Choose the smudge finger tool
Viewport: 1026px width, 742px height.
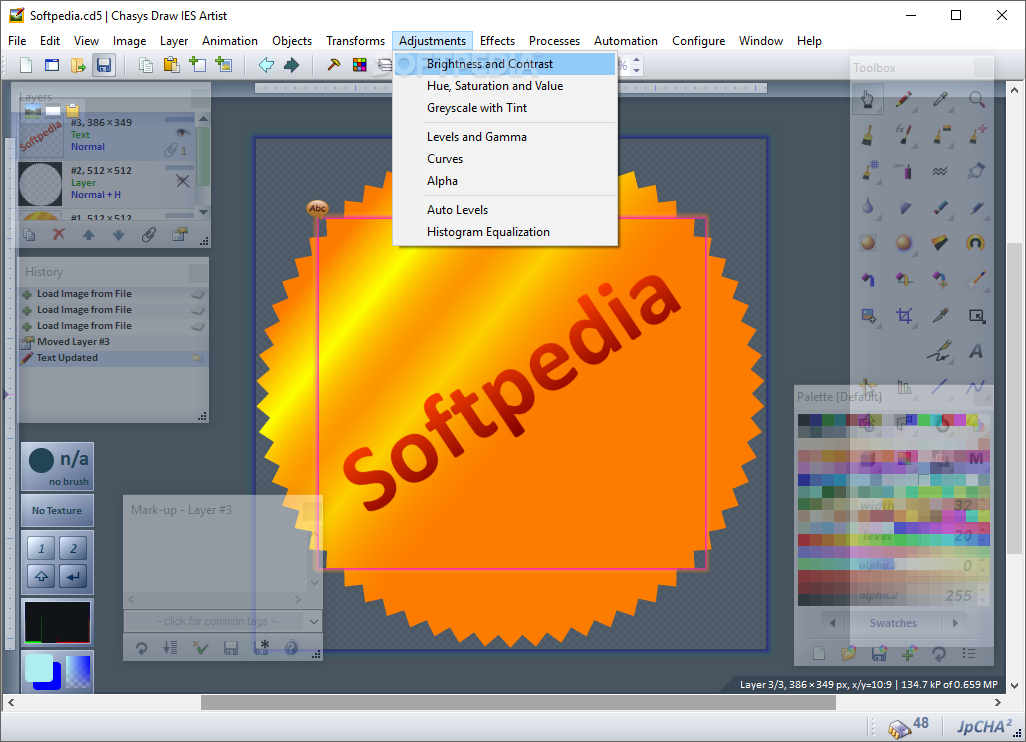[x=976, y=171]
